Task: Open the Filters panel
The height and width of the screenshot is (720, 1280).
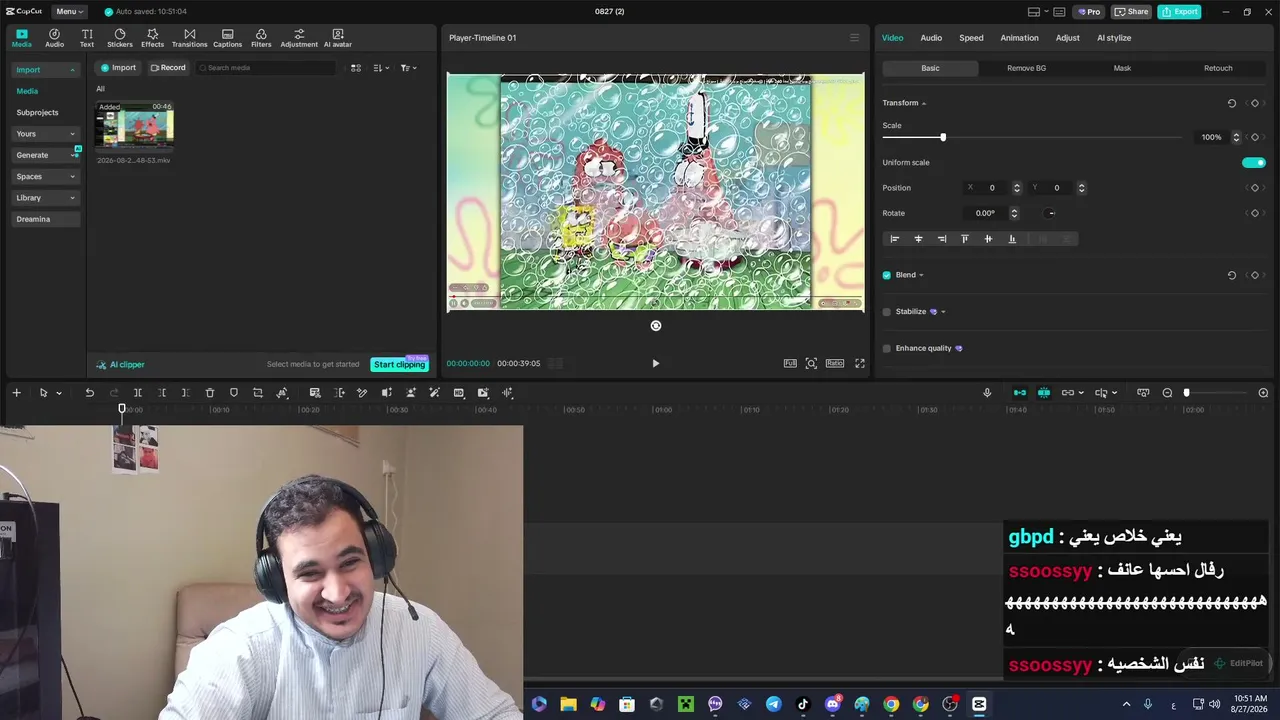Action: pos(261,38)
